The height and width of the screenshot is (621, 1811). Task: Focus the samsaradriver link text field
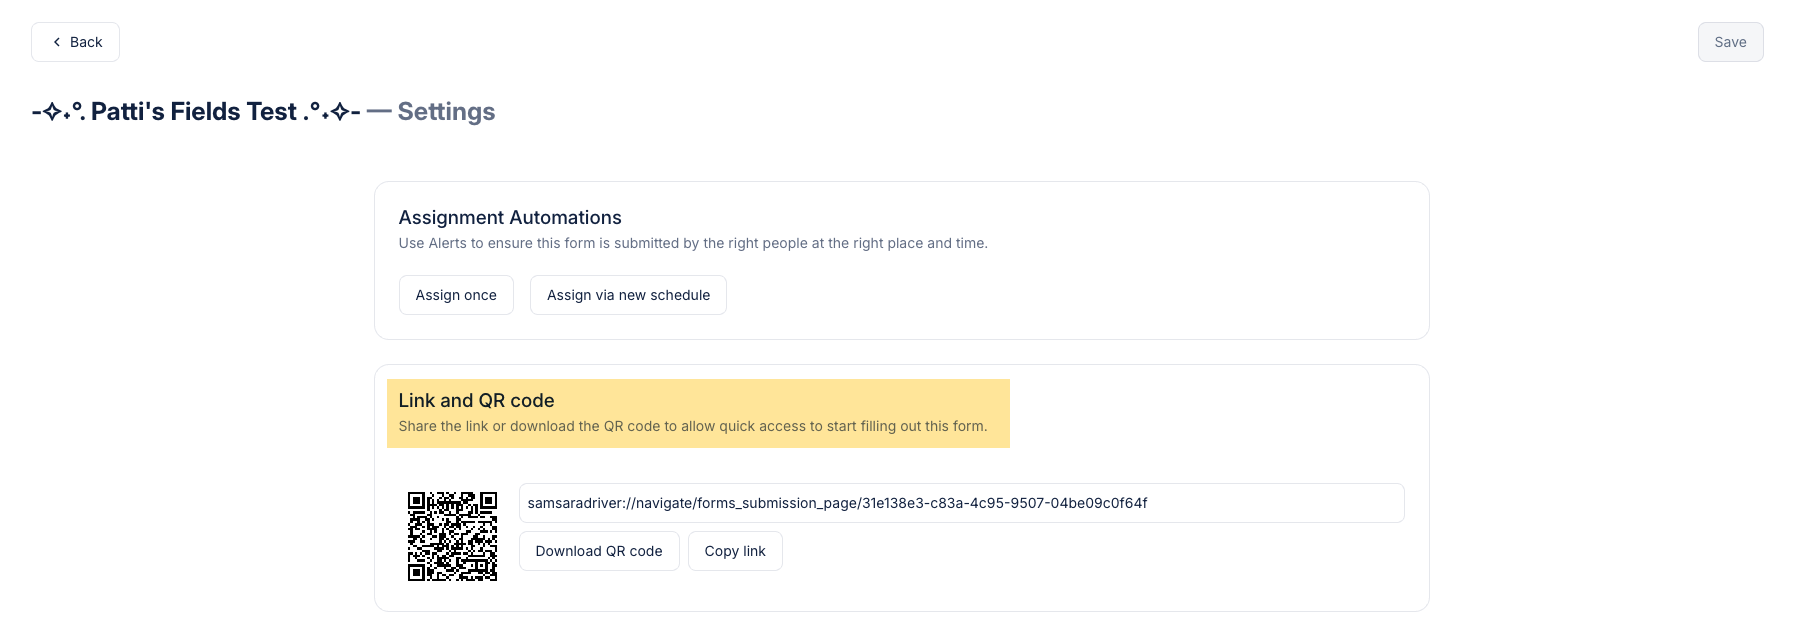coord(960,503)
